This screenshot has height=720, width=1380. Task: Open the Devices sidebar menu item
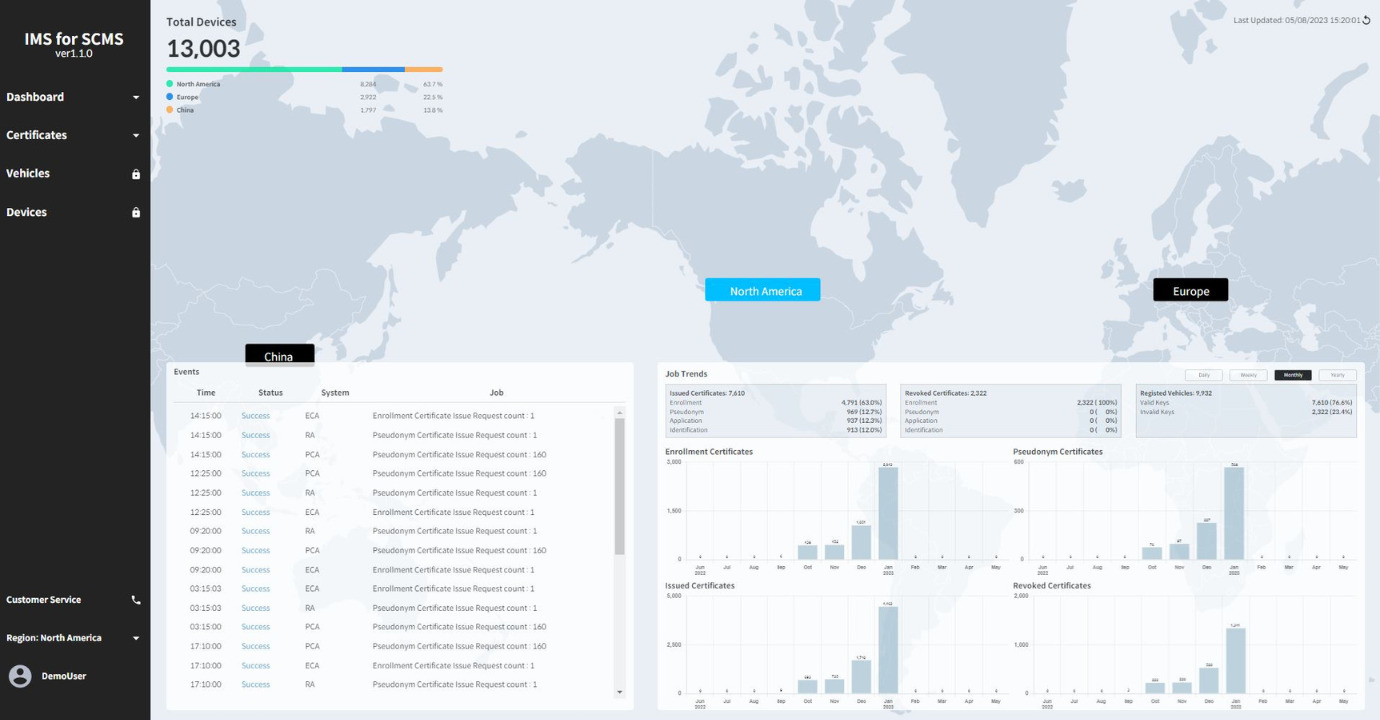[27, 213]
